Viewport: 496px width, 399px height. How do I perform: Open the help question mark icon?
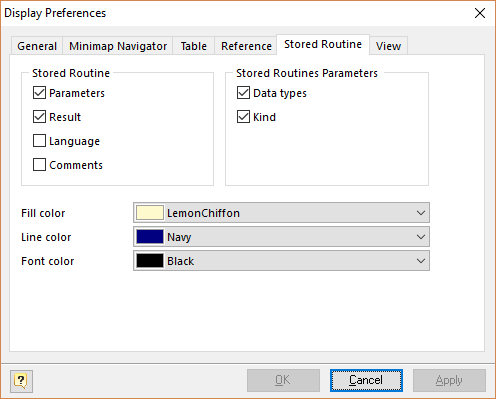[21, 381]
